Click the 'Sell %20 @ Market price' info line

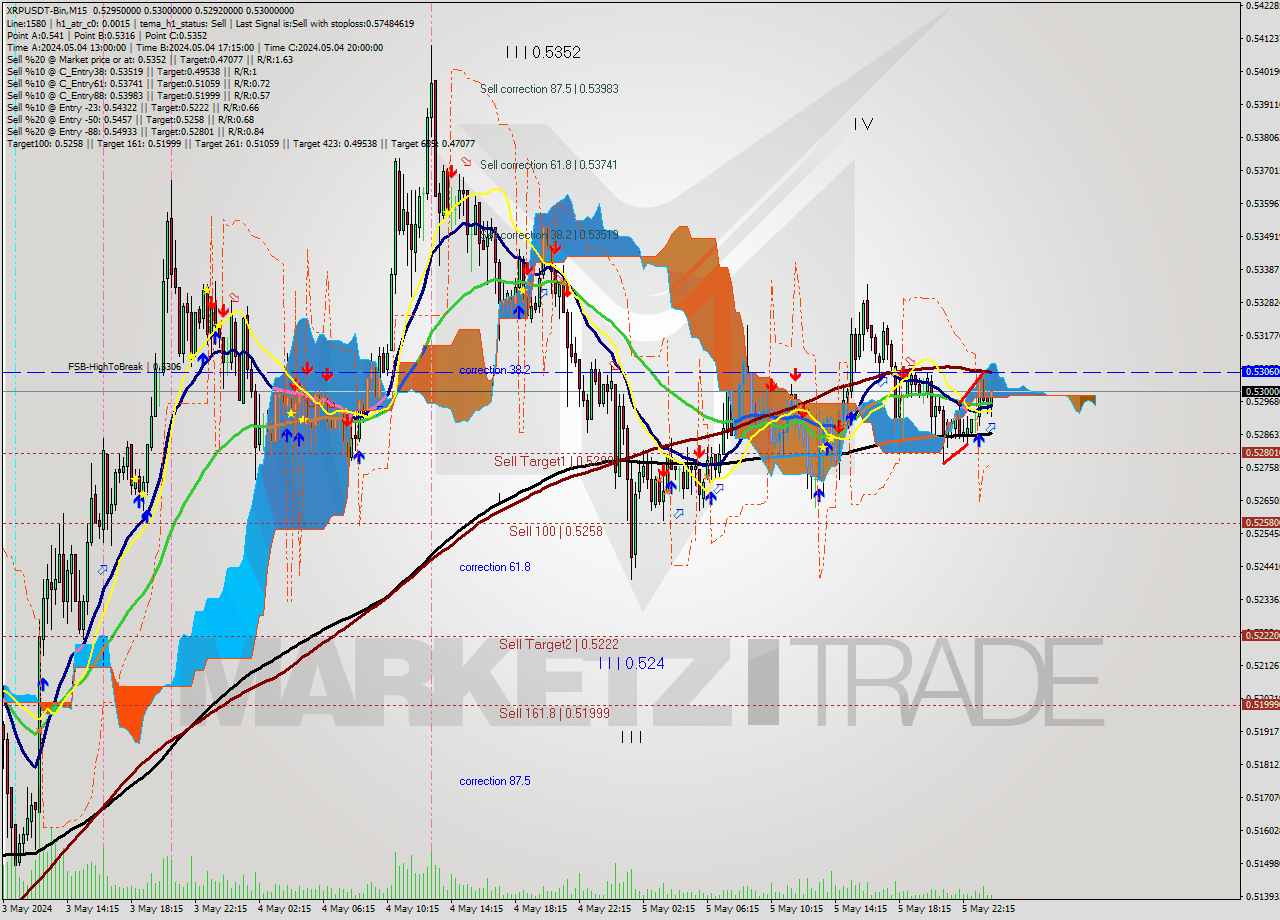pos(149,59)
